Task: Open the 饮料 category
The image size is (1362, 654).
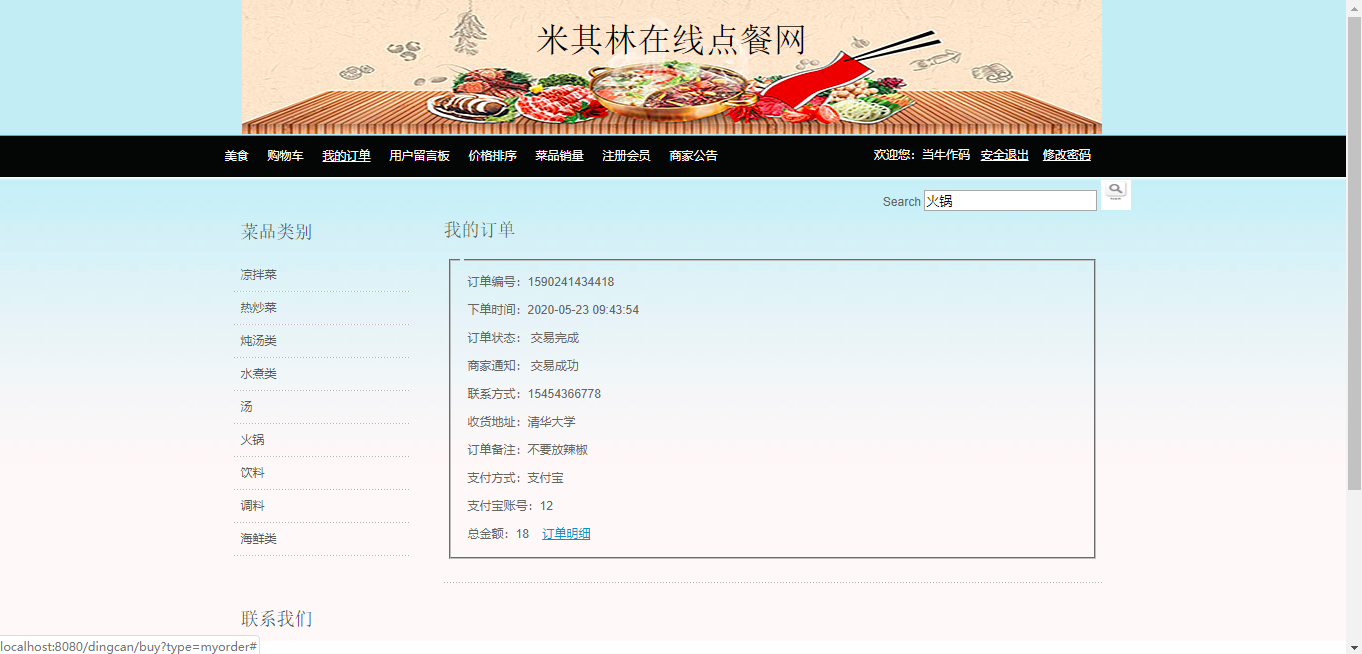Action: tap(252, 473)
